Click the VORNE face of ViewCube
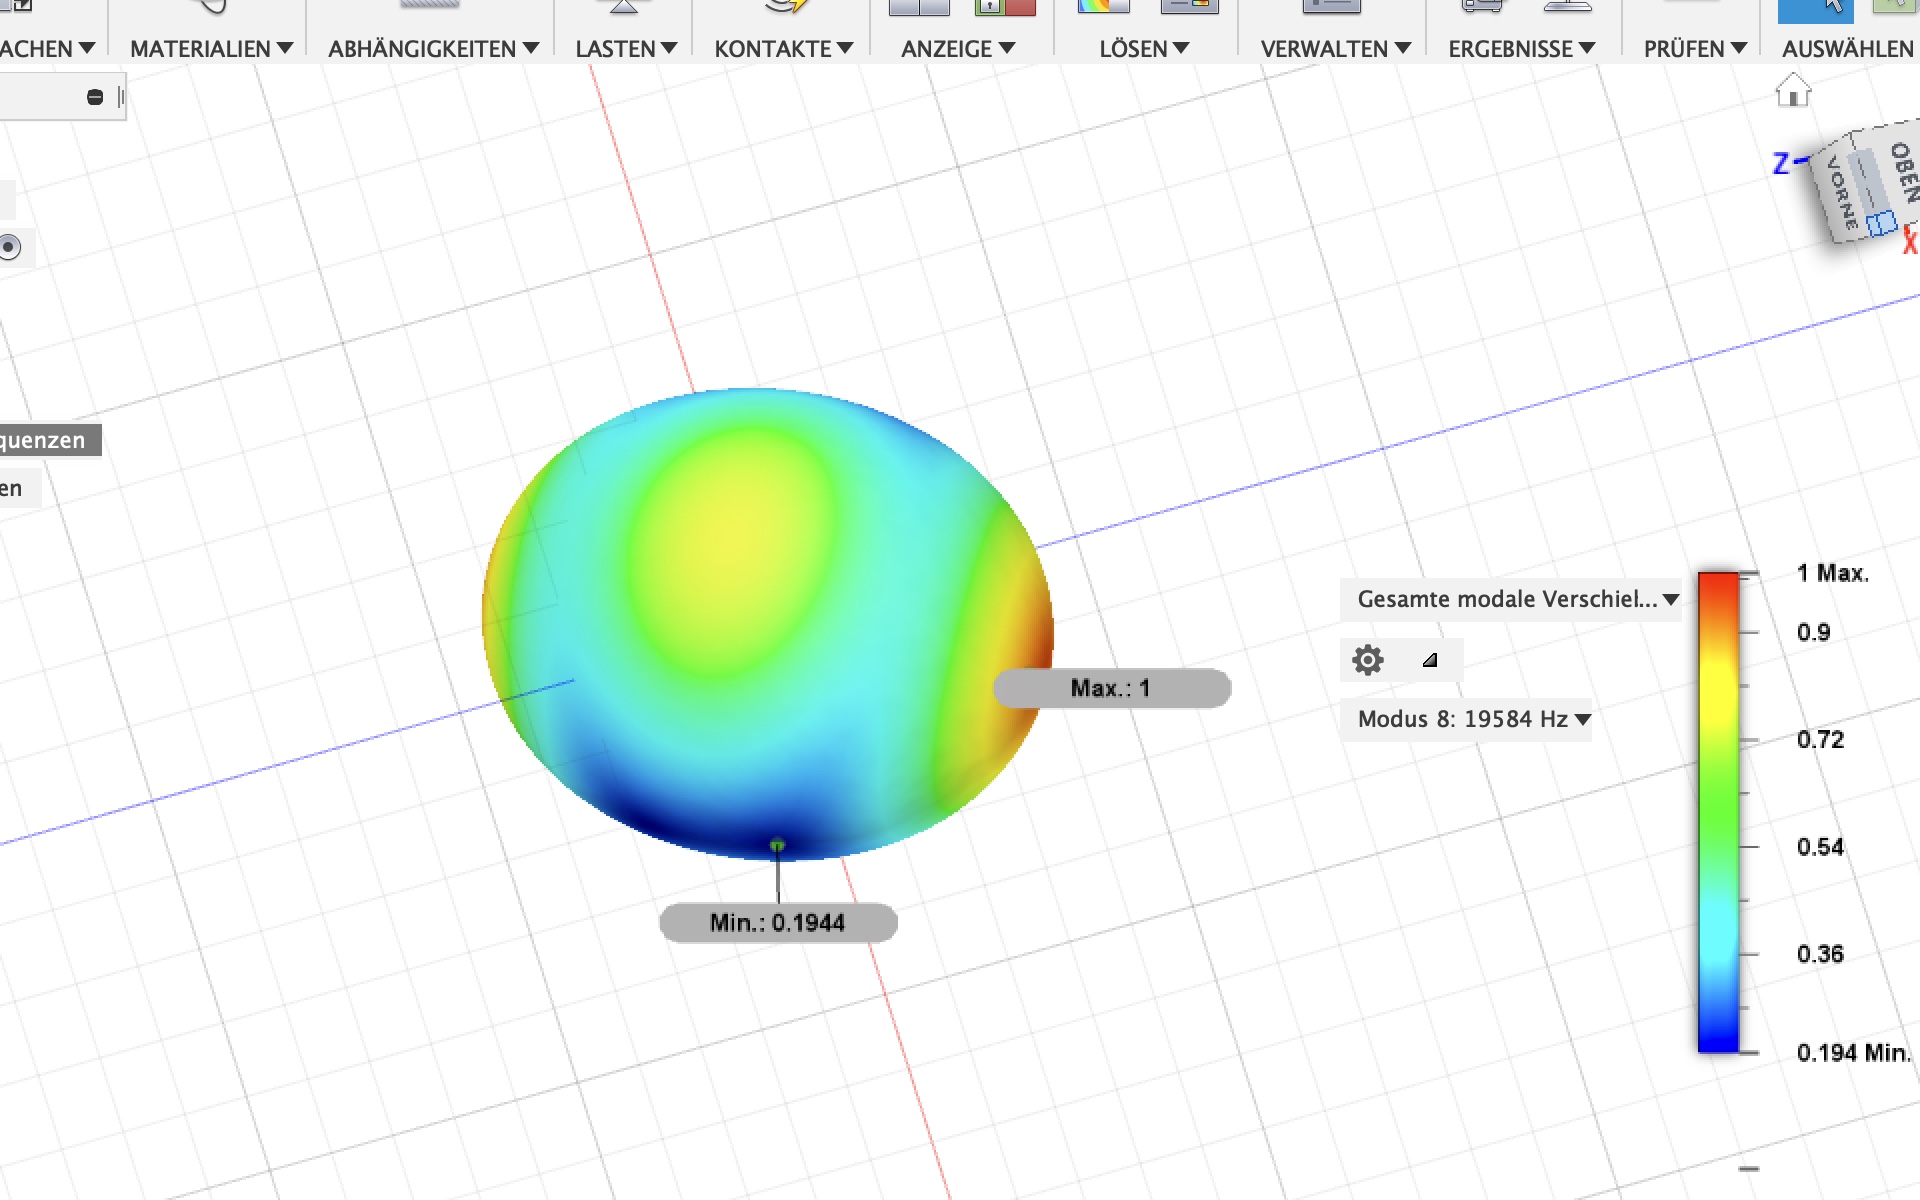This screenshot has height=1200, width=1920. click(1842, 193)
